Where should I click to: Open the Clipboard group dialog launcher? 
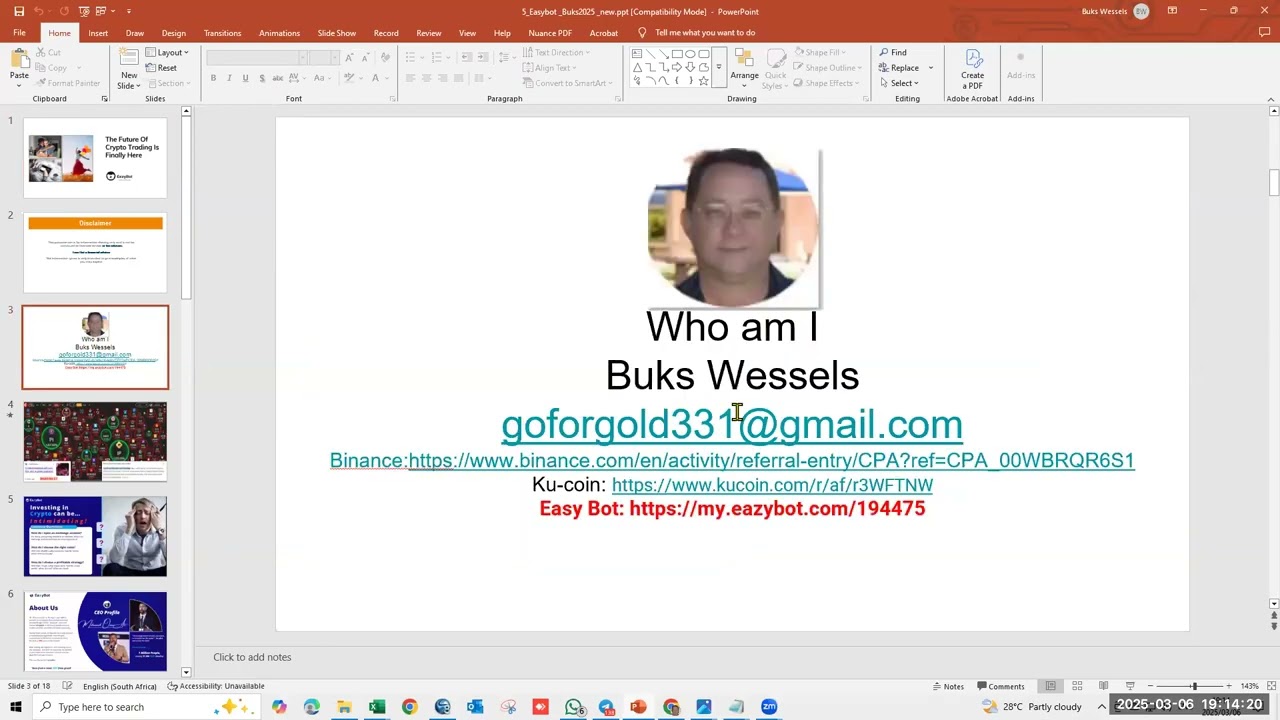[105, 99]
